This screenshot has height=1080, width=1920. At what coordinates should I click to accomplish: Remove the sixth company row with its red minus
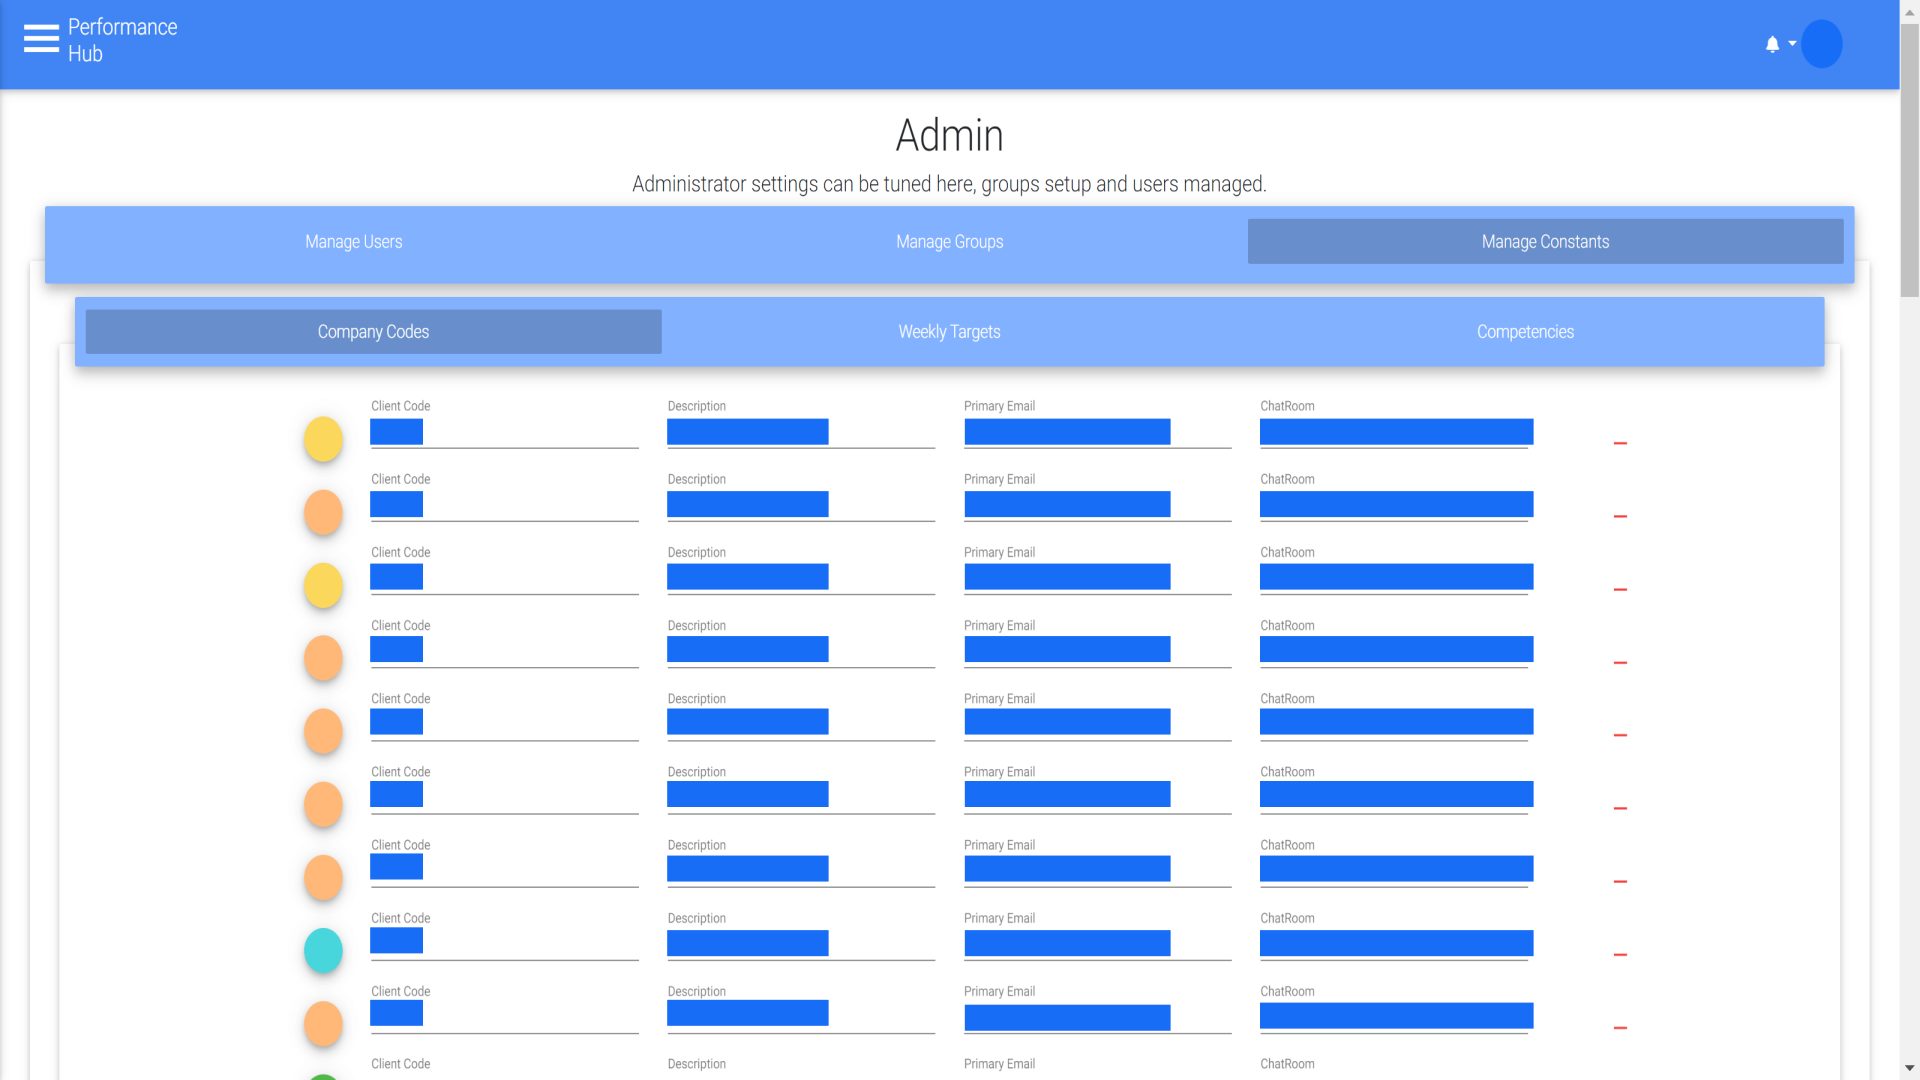pos(1620,808)
